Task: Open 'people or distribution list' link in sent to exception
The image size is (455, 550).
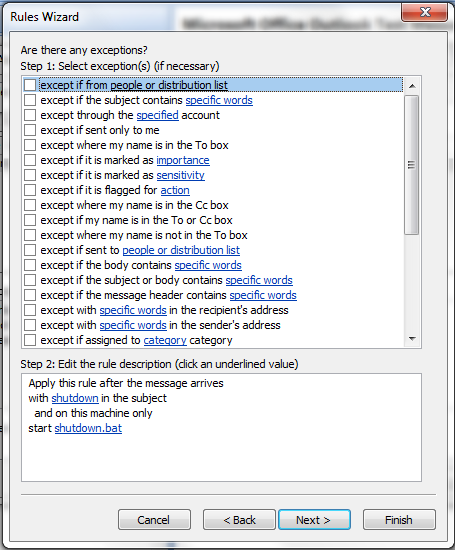Action: tap(181, 250)
